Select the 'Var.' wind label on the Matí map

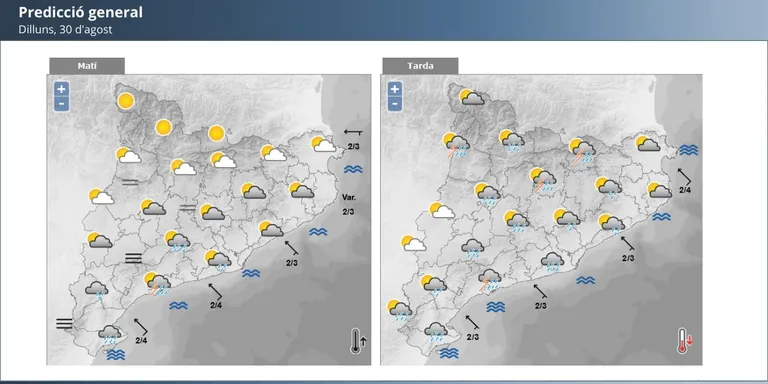[349, 197]
